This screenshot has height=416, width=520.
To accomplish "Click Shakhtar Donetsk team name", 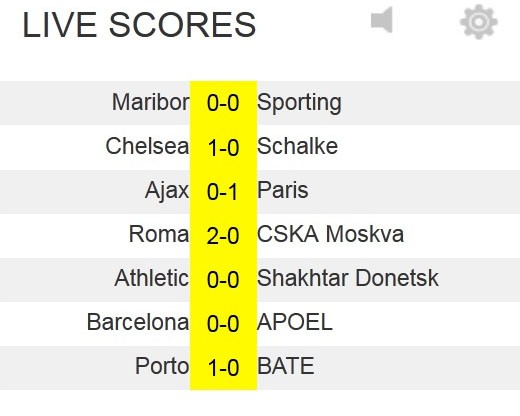I will click(348, 278).
